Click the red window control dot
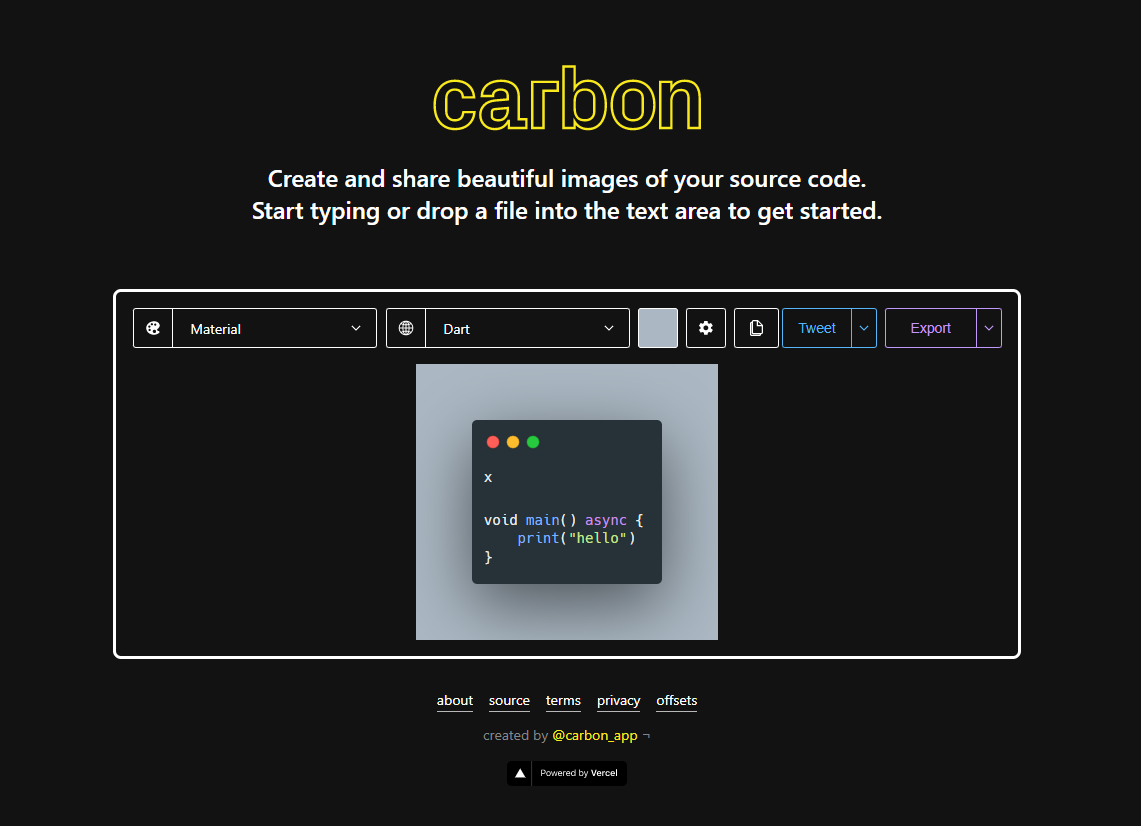Screen dimensions: 1141x826 (493, 442)
